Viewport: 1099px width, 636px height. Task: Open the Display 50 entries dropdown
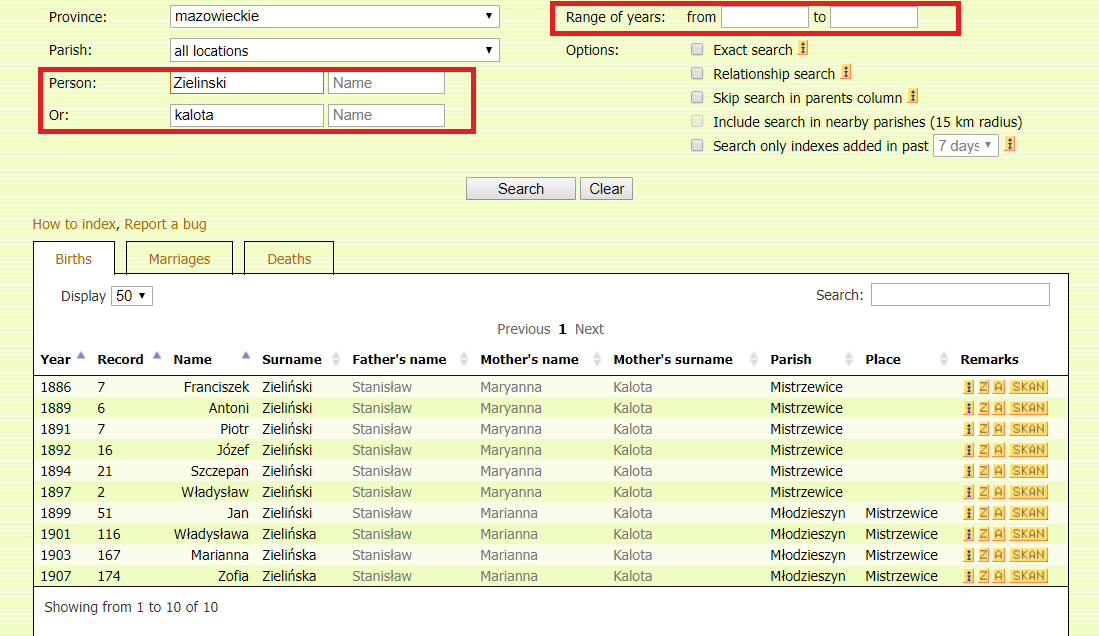click(x=131, y=296)
